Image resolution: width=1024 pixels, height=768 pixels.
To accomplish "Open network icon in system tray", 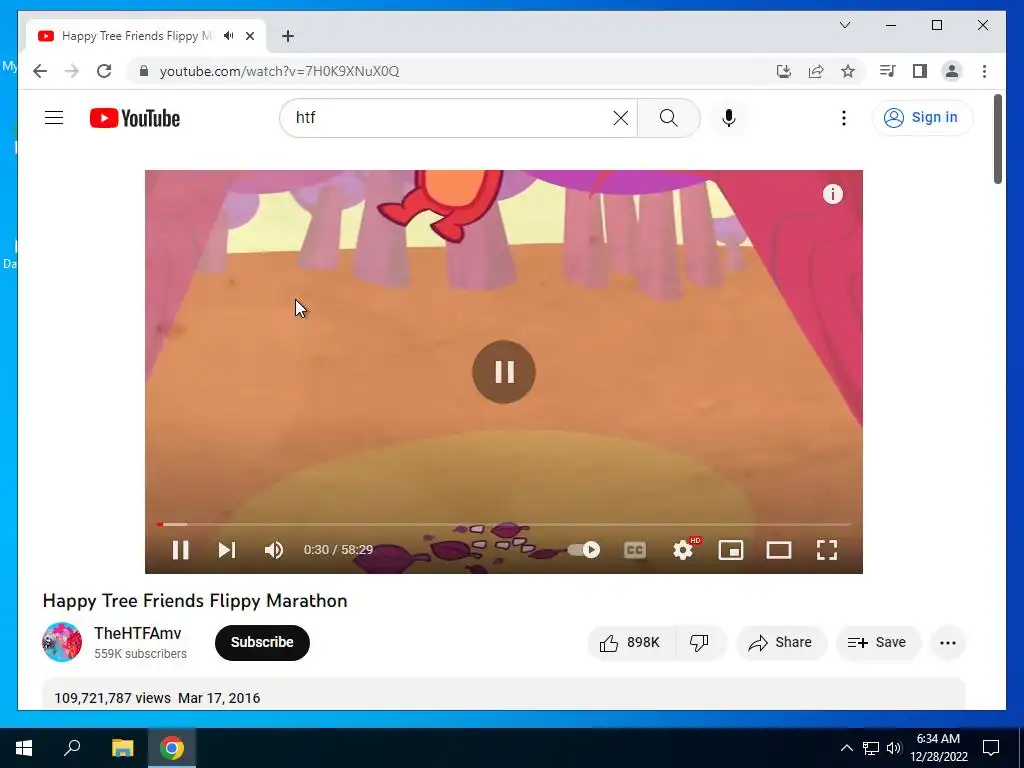I will pyautogui.click(x=871, y=748).
